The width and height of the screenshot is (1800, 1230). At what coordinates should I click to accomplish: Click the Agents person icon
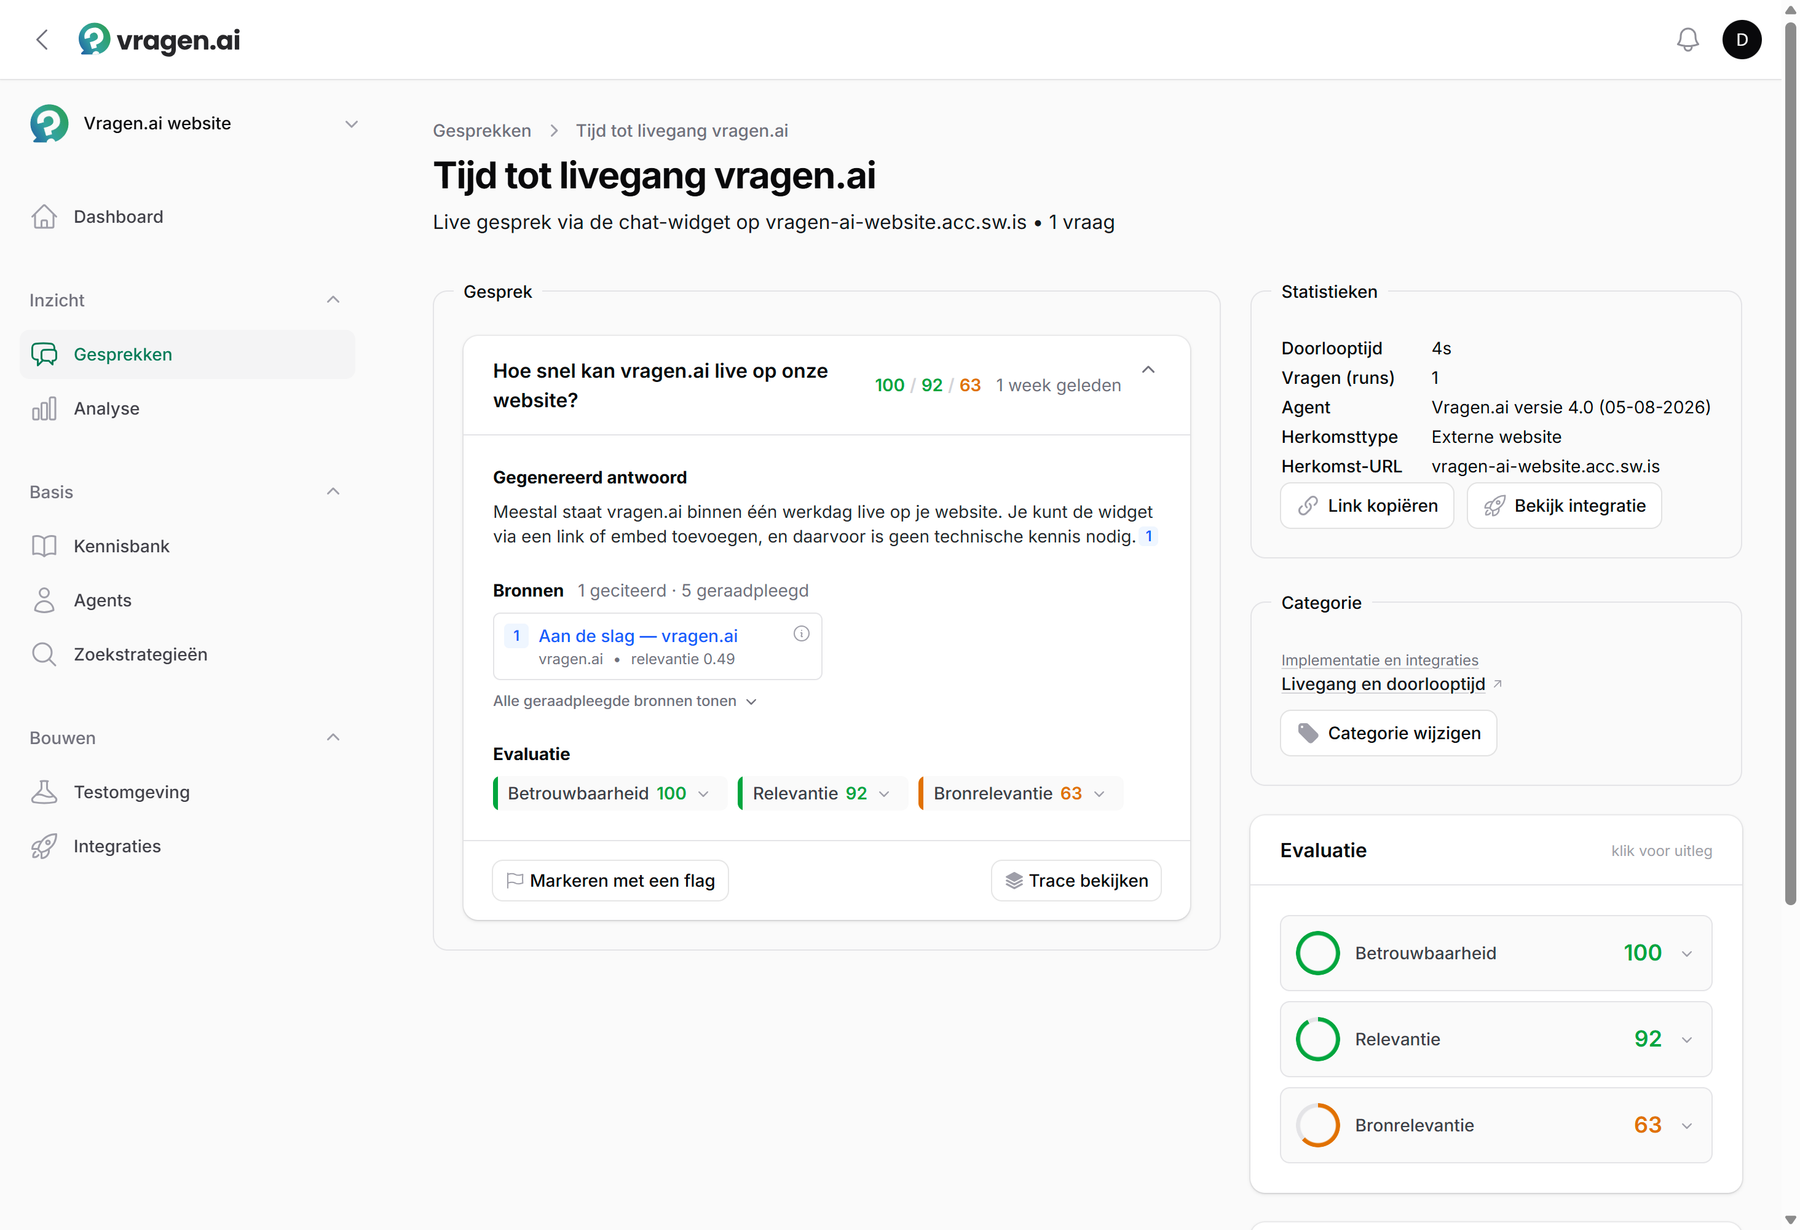point(44,601)
